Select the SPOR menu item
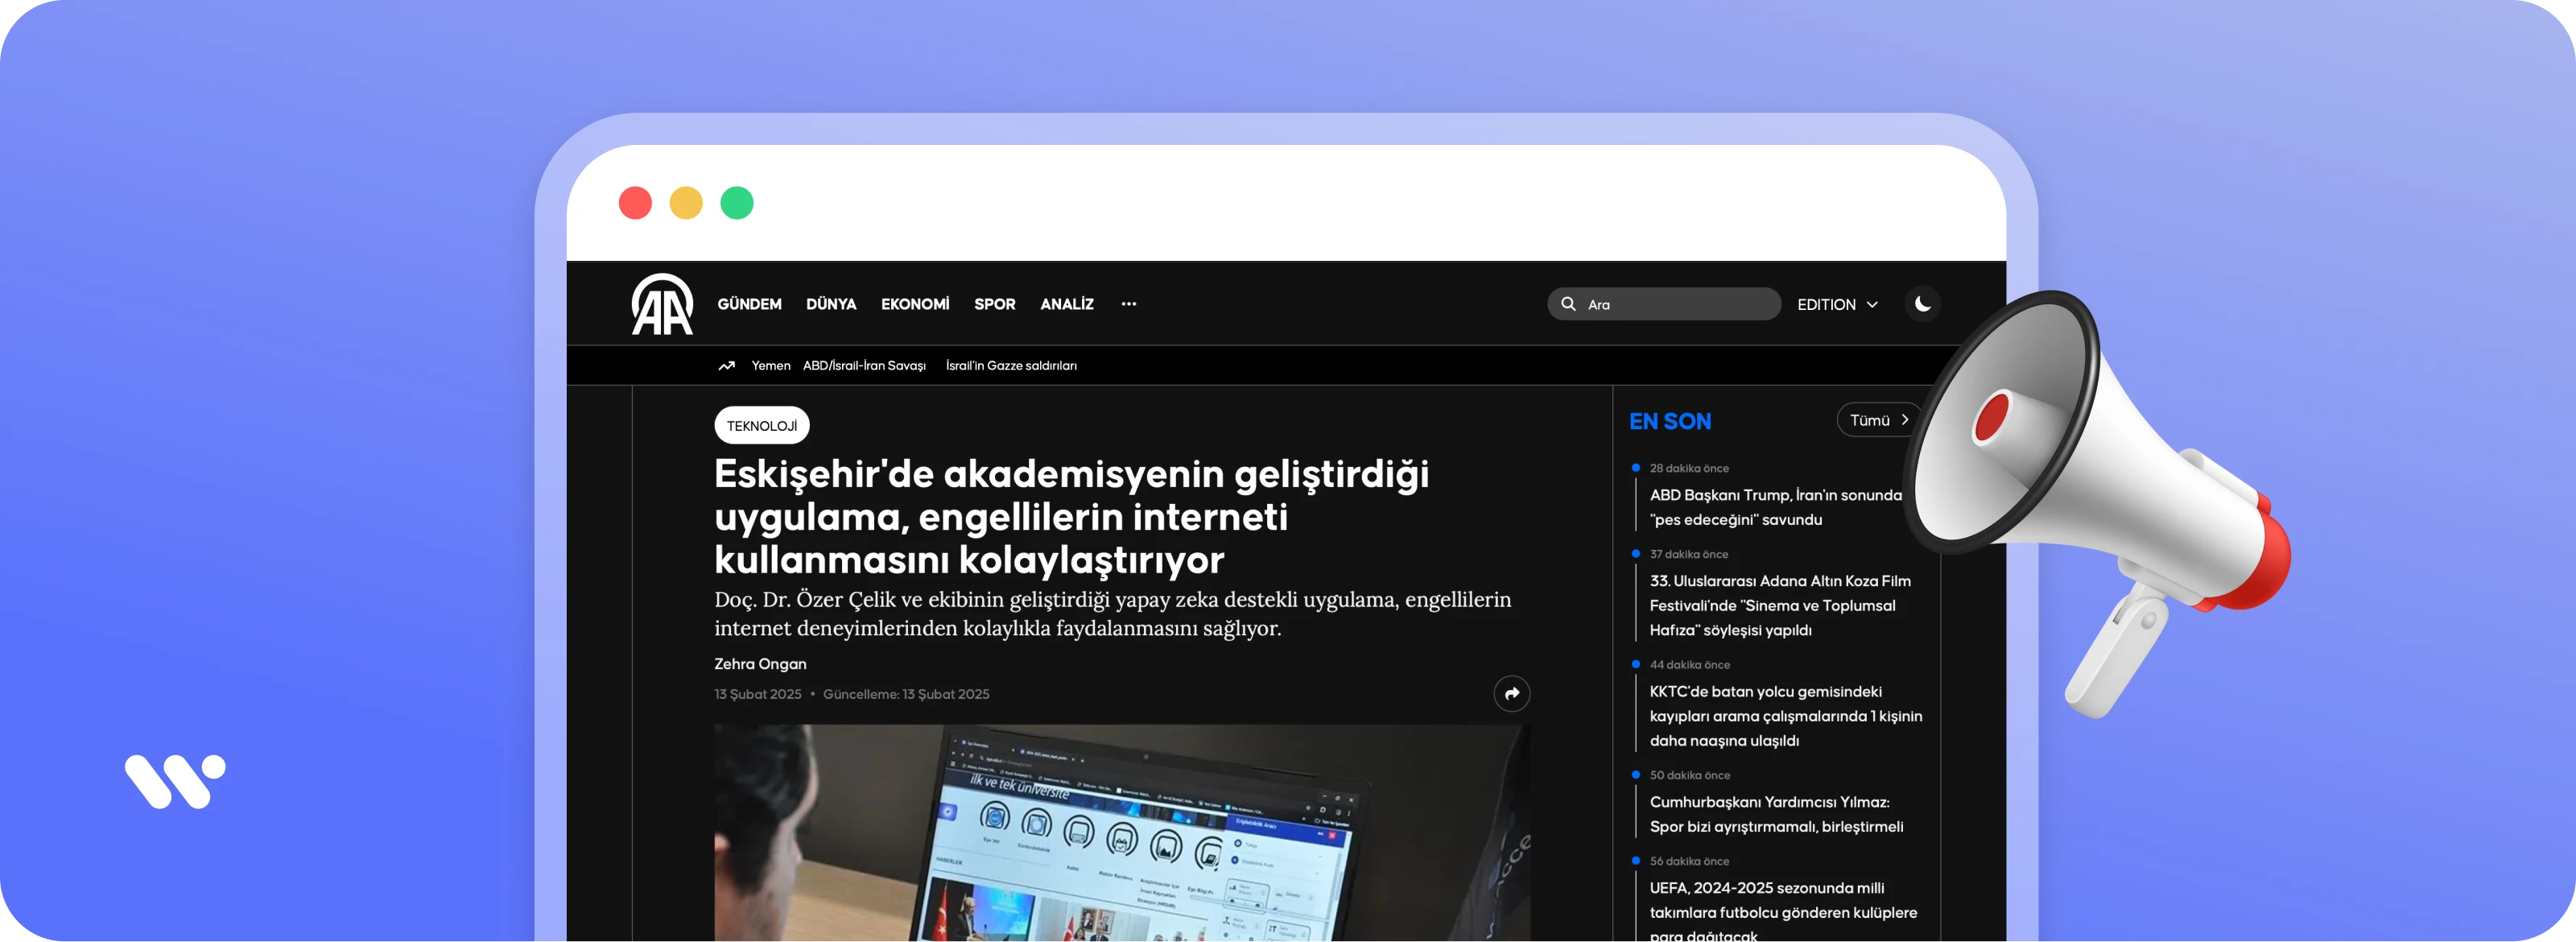 pyautogui.click(x=994, y=304)
